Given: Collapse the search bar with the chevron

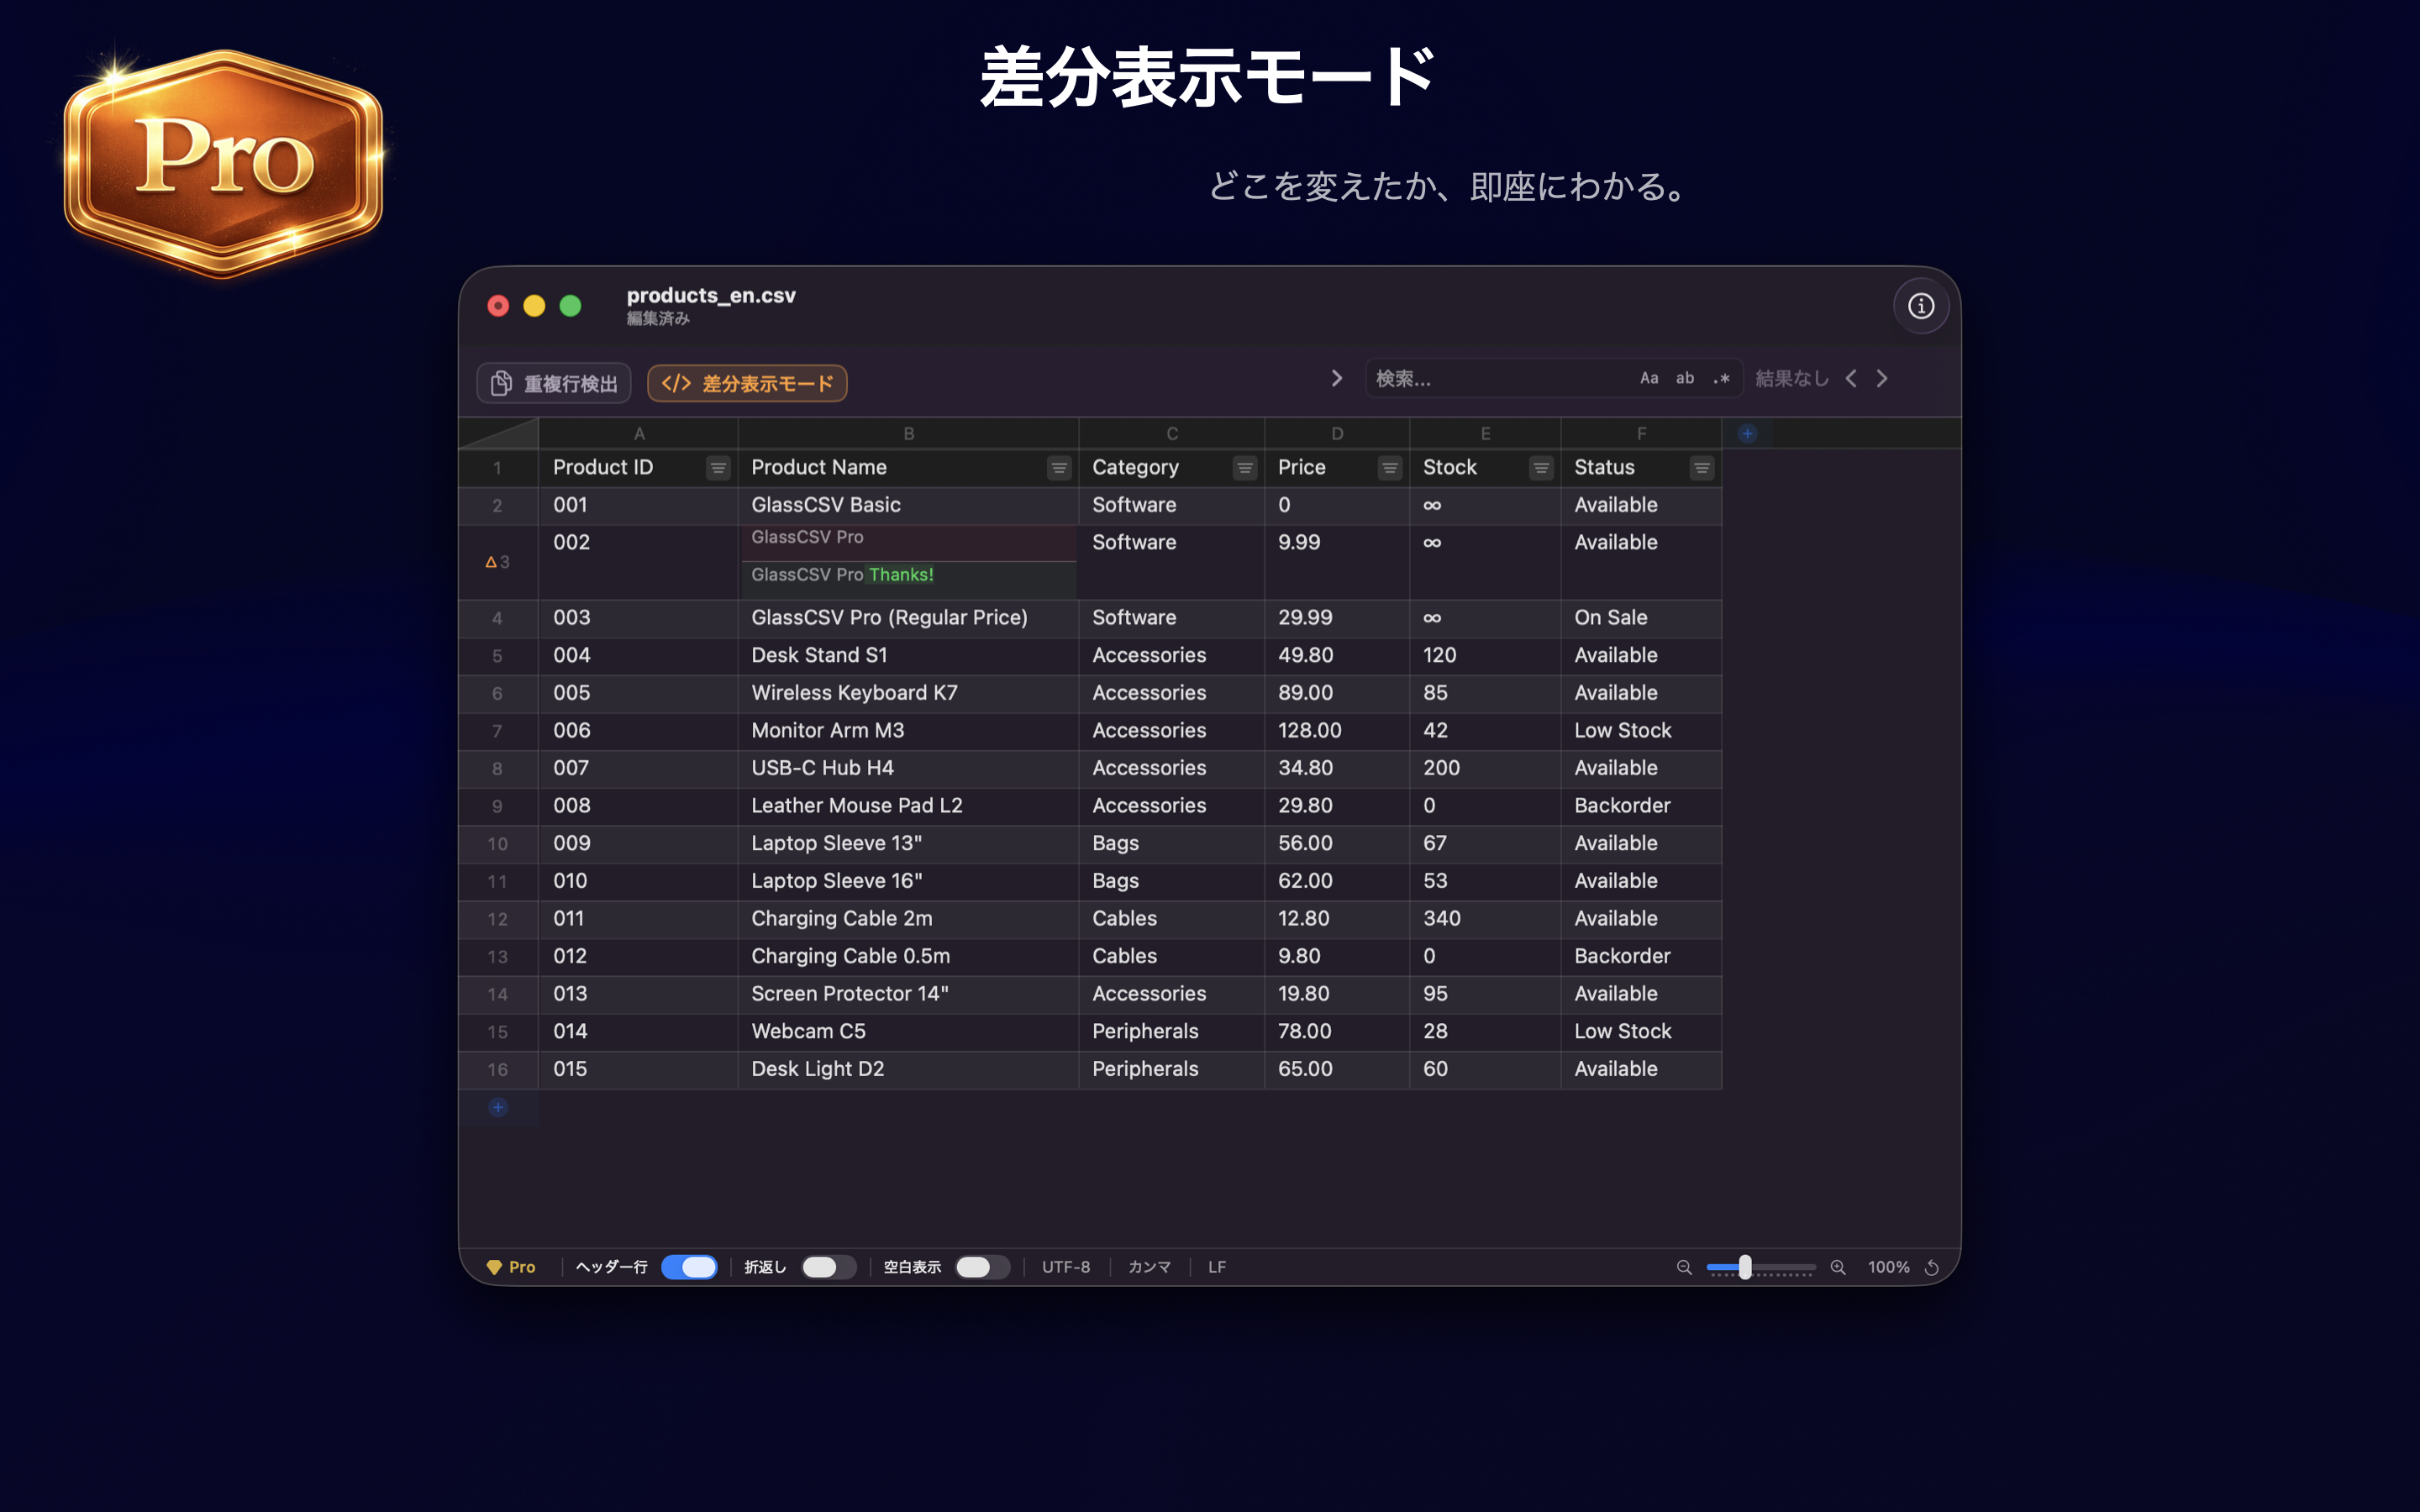Looking at the screenshot, I should (x=1337, y=378).
